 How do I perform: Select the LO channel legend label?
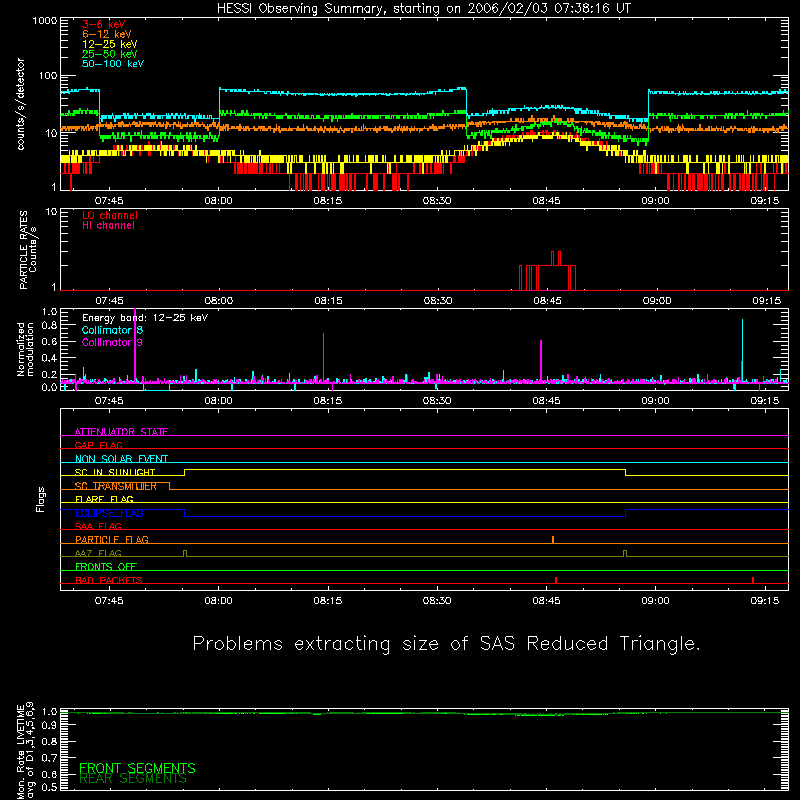pos(110,215)
